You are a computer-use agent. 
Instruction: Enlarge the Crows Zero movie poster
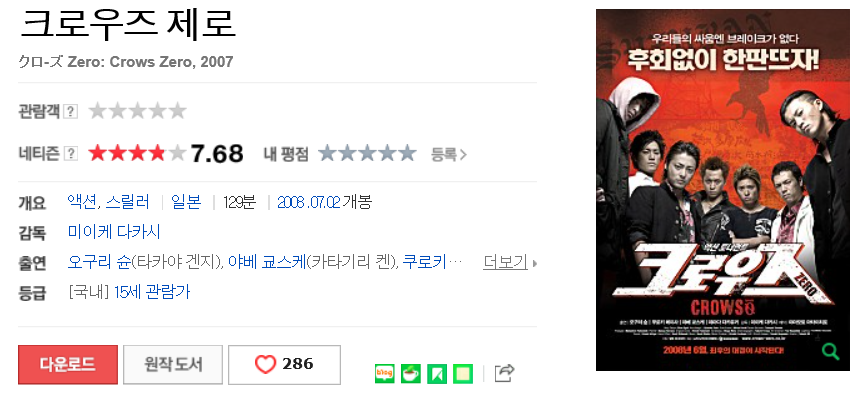point(723,190)
